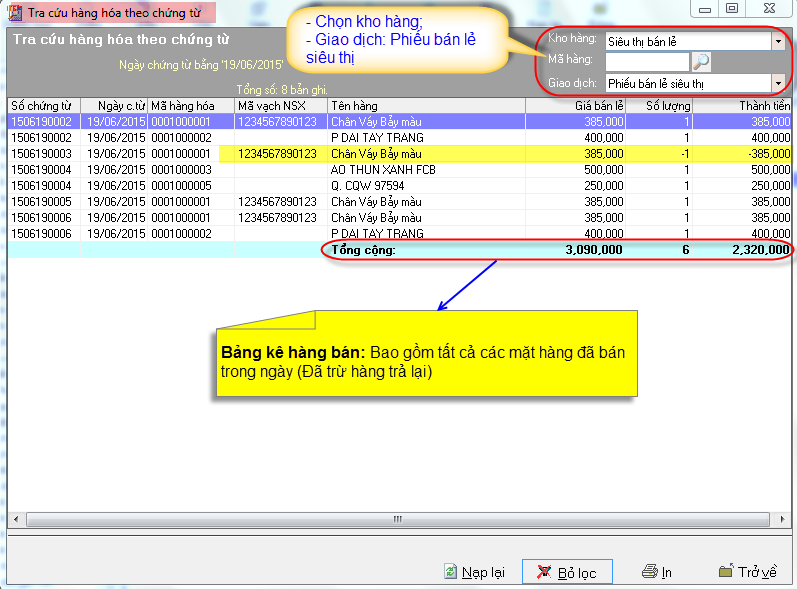Click the app icon in the title bar
Image resolution: width=797 pixels, height=589 pixels.
[14, 11]
